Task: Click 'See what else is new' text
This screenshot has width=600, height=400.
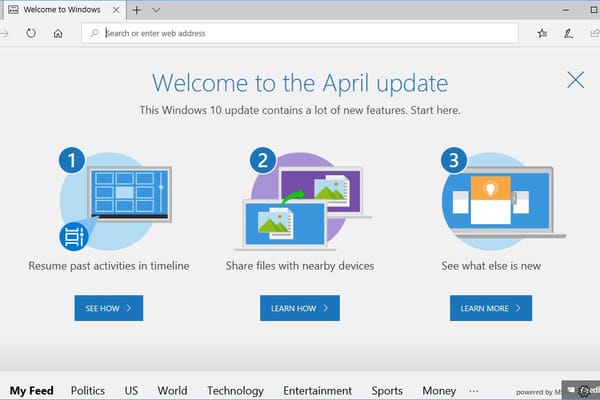Action: coord(491,266)
